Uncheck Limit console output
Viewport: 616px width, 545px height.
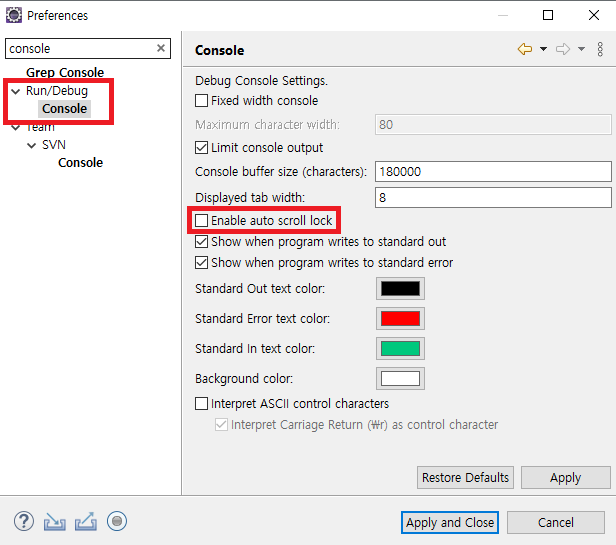click(202, 148)
